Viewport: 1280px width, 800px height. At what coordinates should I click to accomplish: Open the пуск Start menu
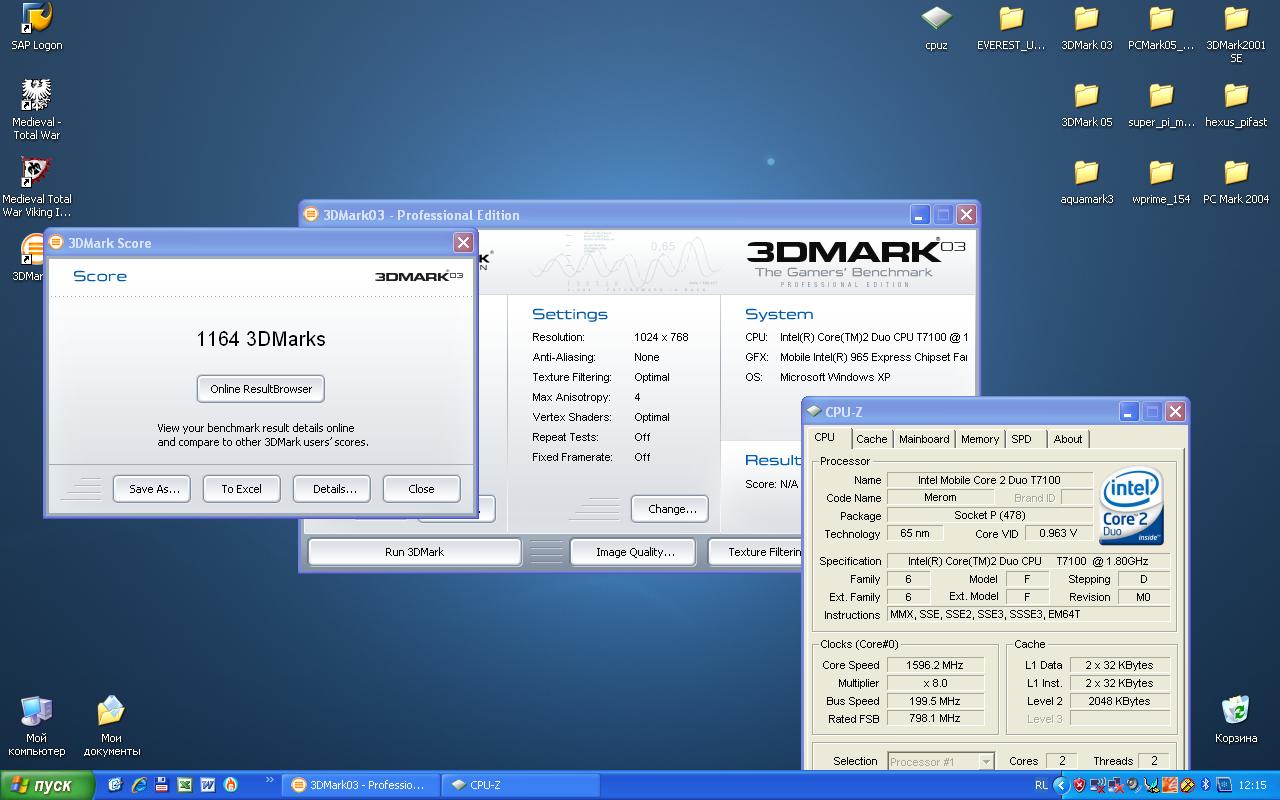pos(48,785)
